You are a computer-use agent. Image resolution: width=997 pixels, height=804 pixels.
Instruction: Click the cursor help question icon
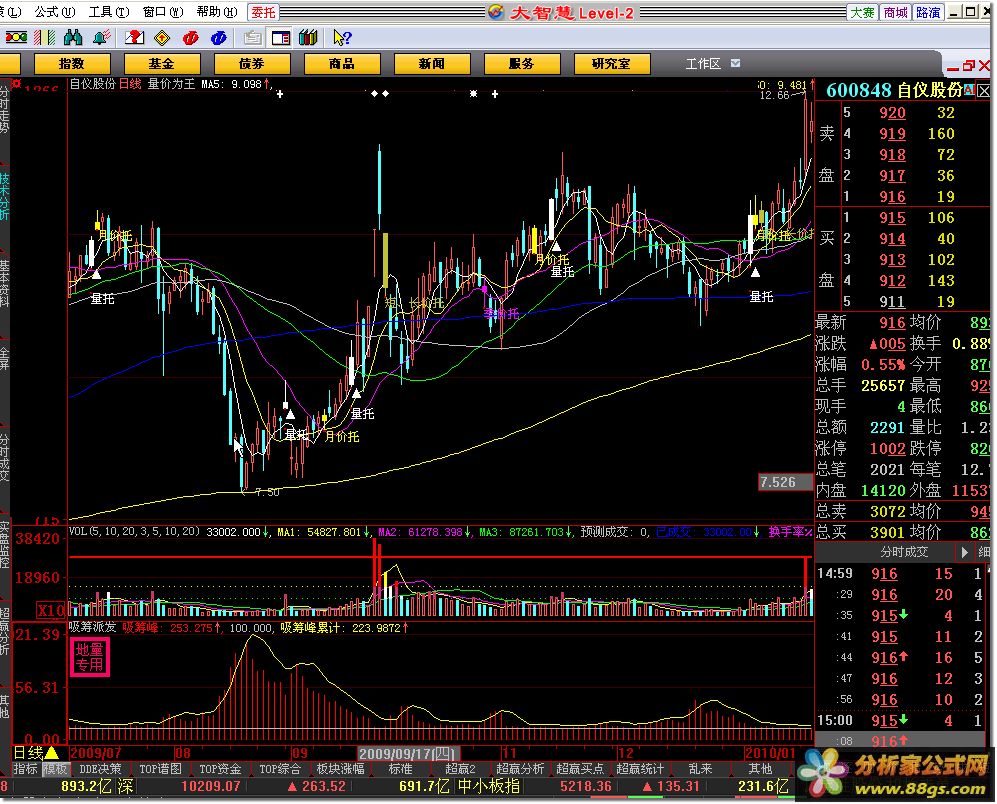(x=341, y=38)
